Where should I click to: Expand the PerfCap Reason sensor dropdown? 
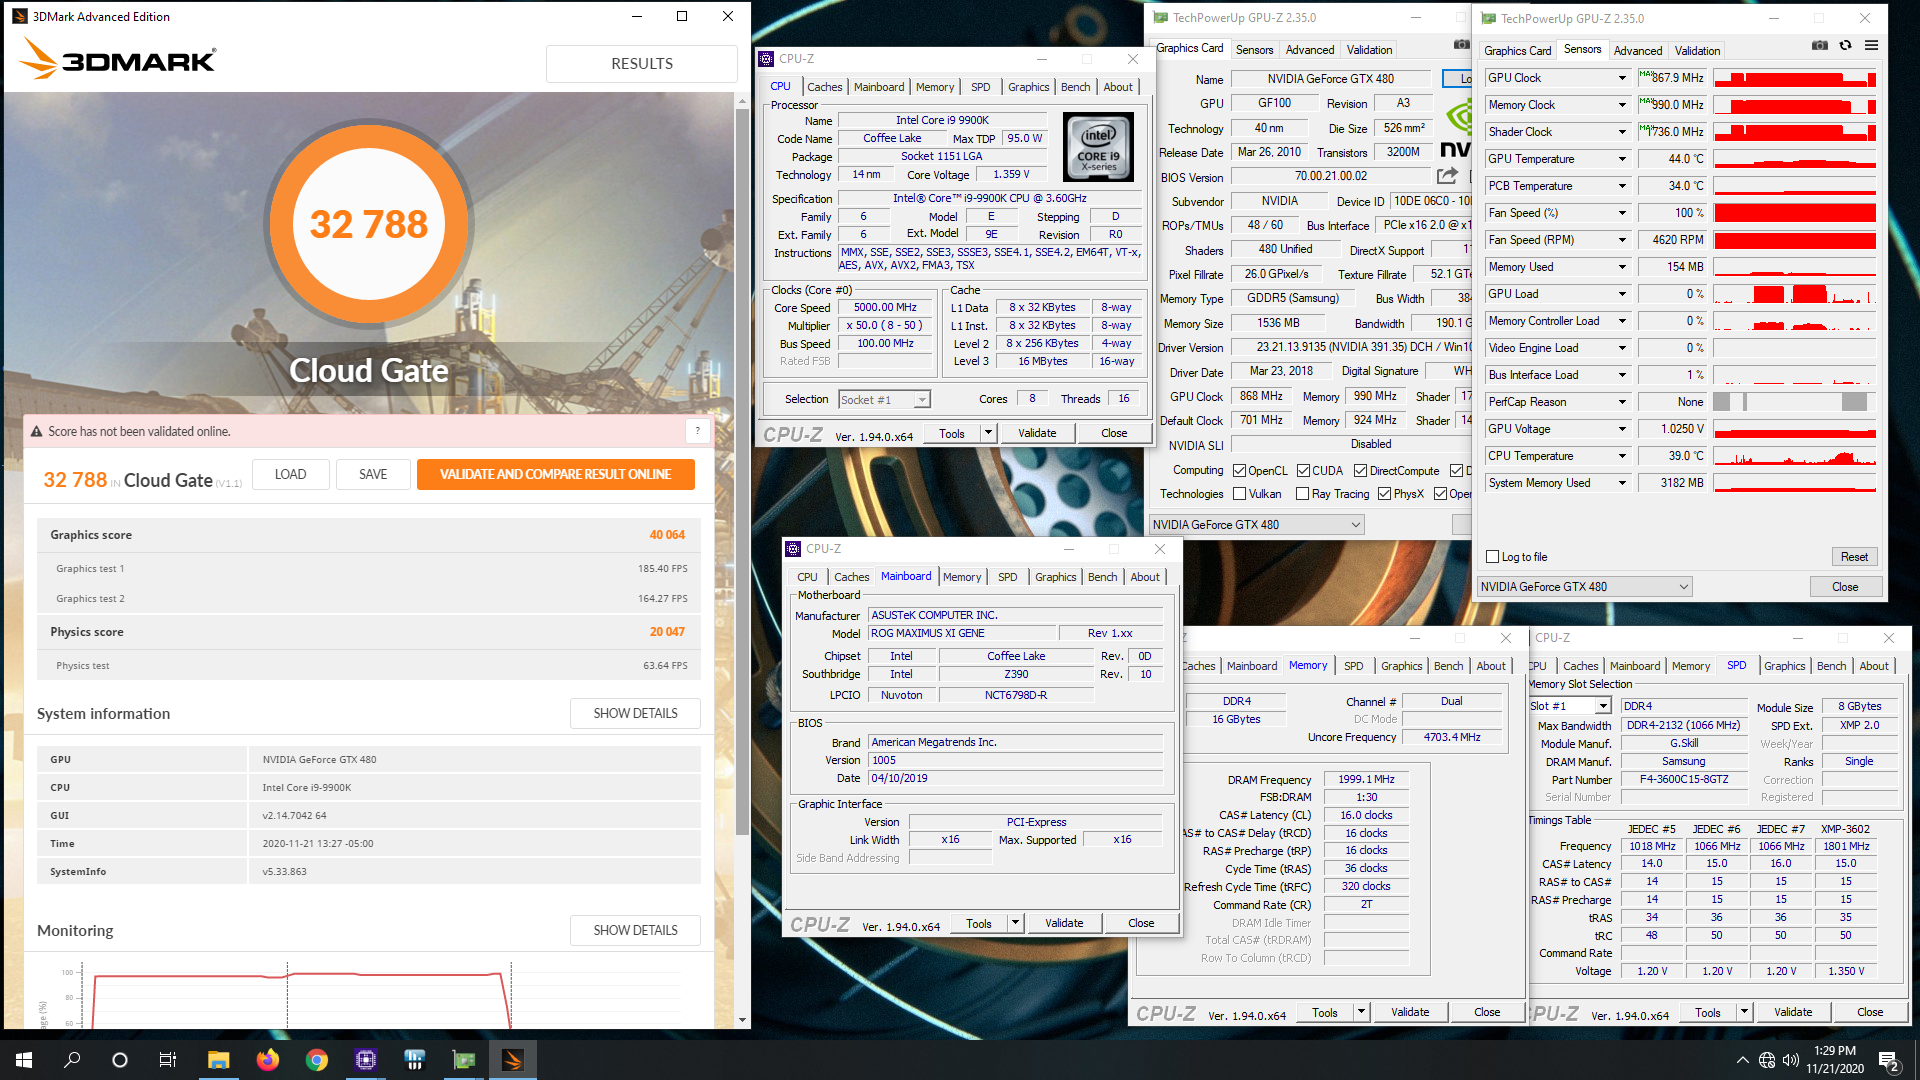1622,402
